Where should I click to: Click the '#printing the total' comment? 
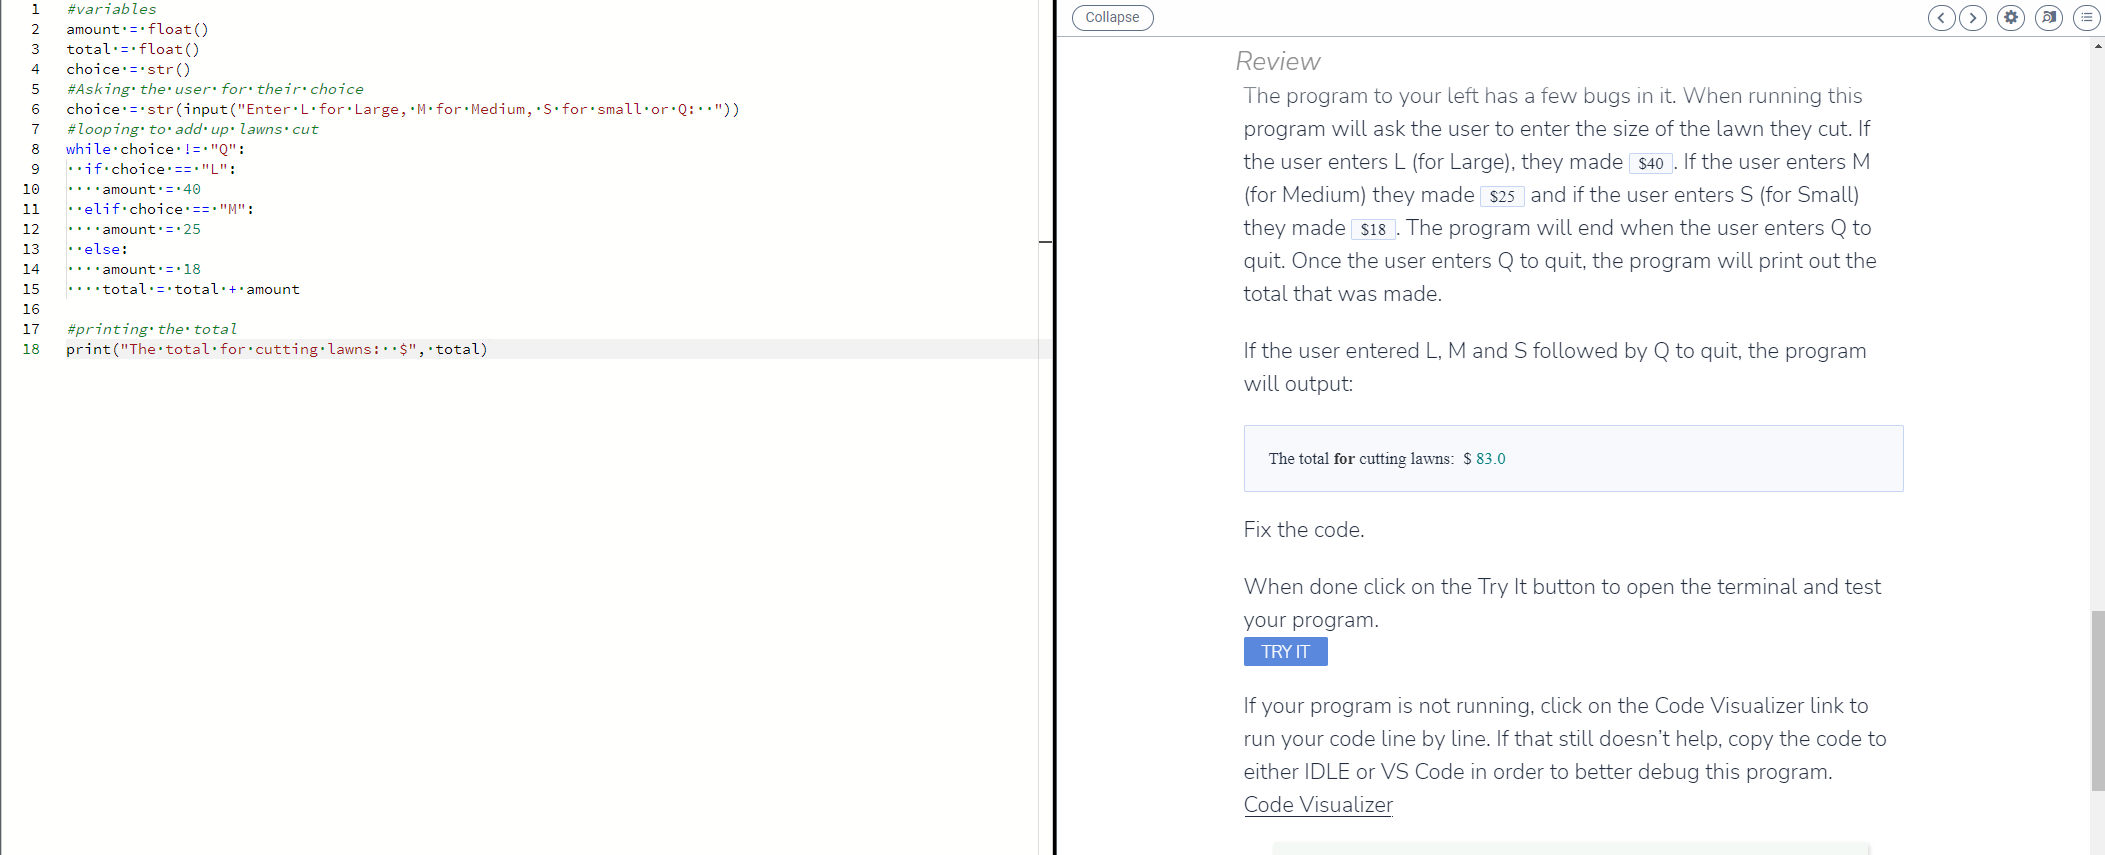[x=151, y=329]
